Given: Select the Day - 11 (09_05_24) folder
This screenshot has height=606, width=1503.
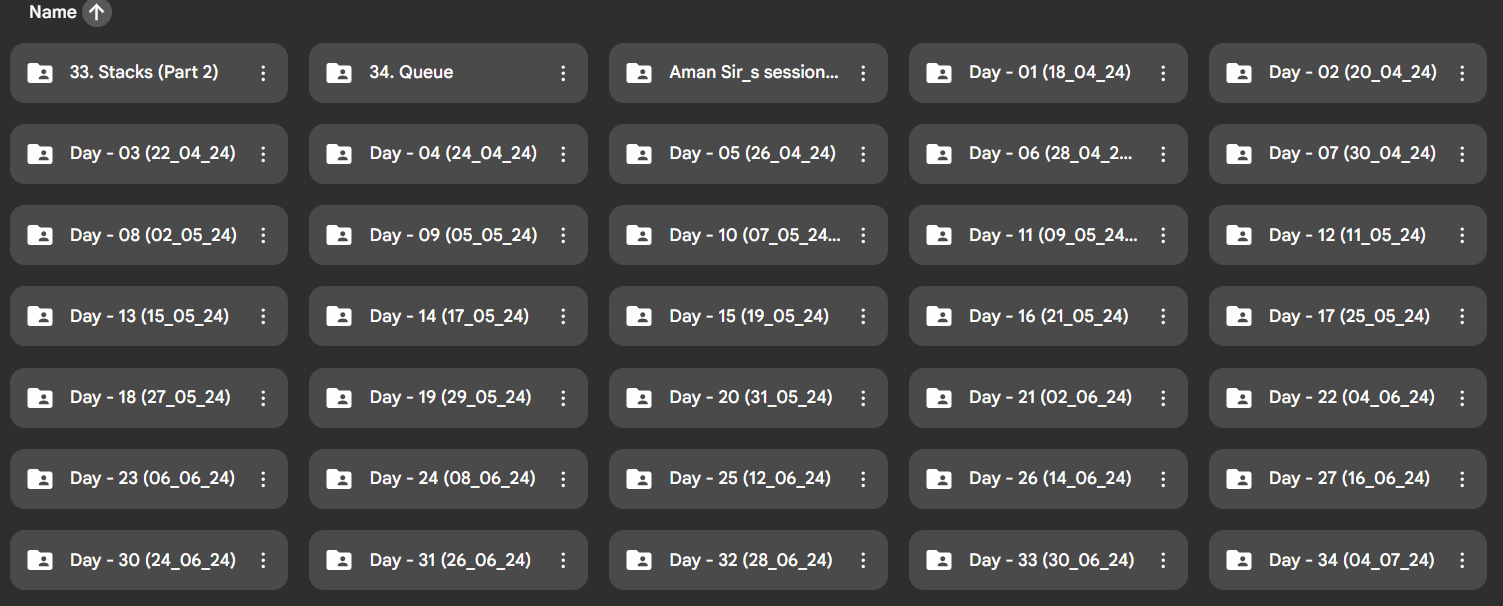Looking at the screenshot, I should (x=1052, y=235).
